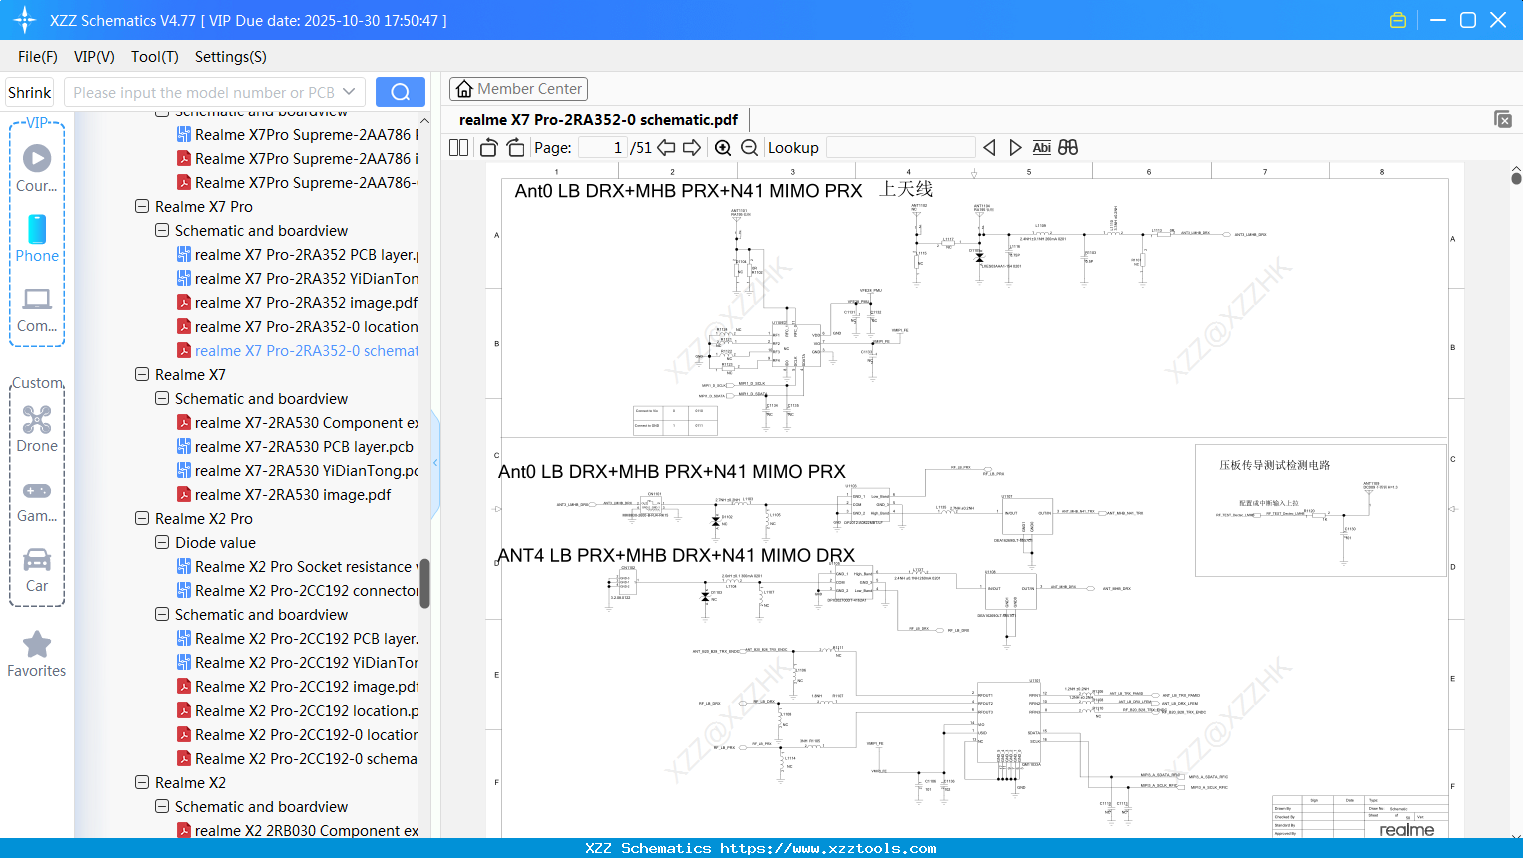Rotate the page counterclockwise
The height and width of the screenshot is (858, 1523).
(x=489, y=148)
